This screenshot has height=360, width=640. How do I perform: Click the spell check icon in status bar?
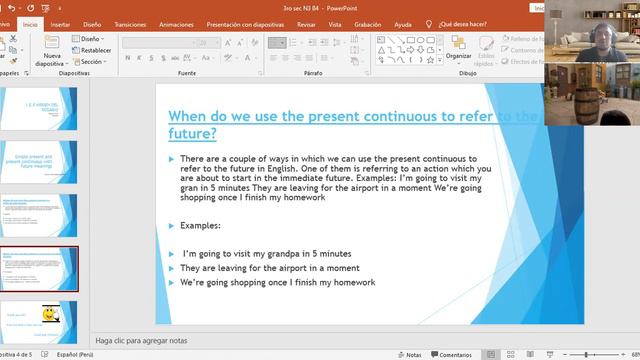44,354
